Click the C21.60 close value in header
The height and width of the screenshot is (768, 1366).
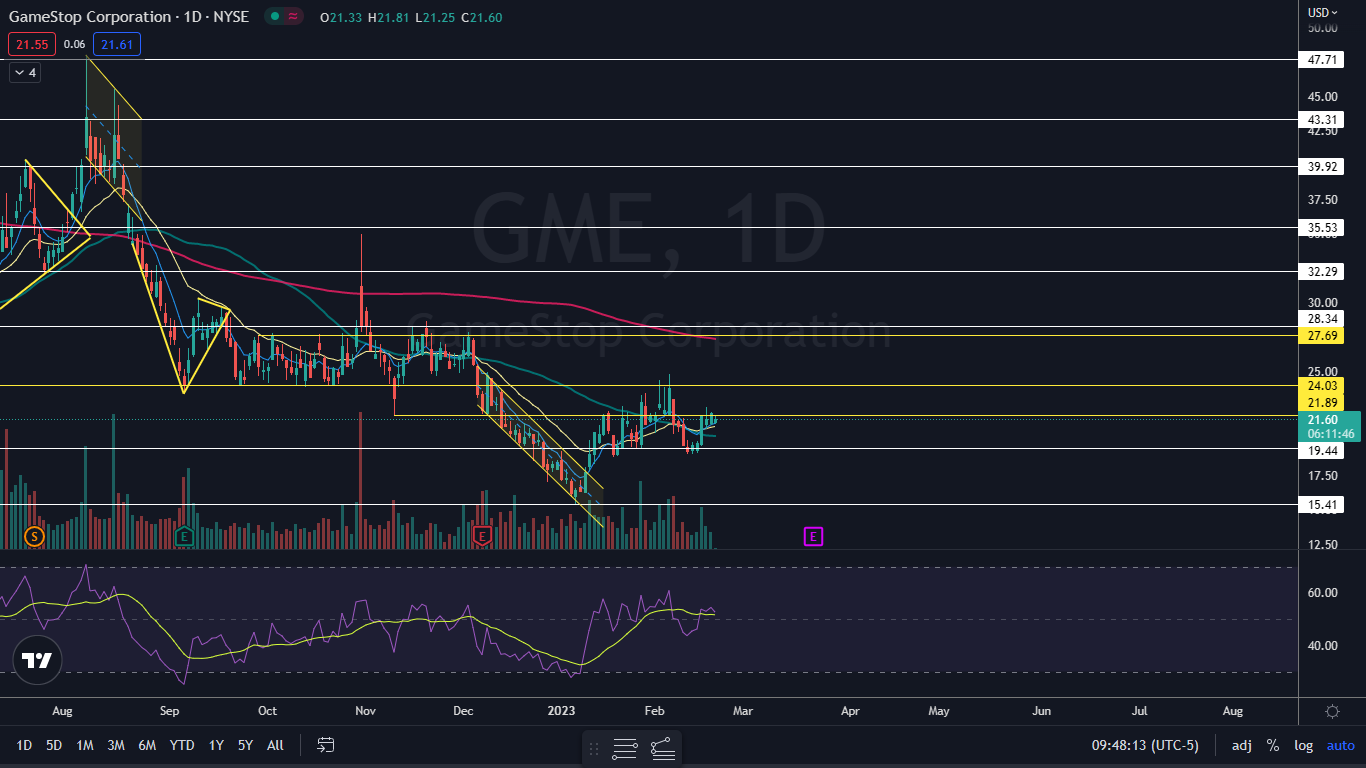click(481, 17)
